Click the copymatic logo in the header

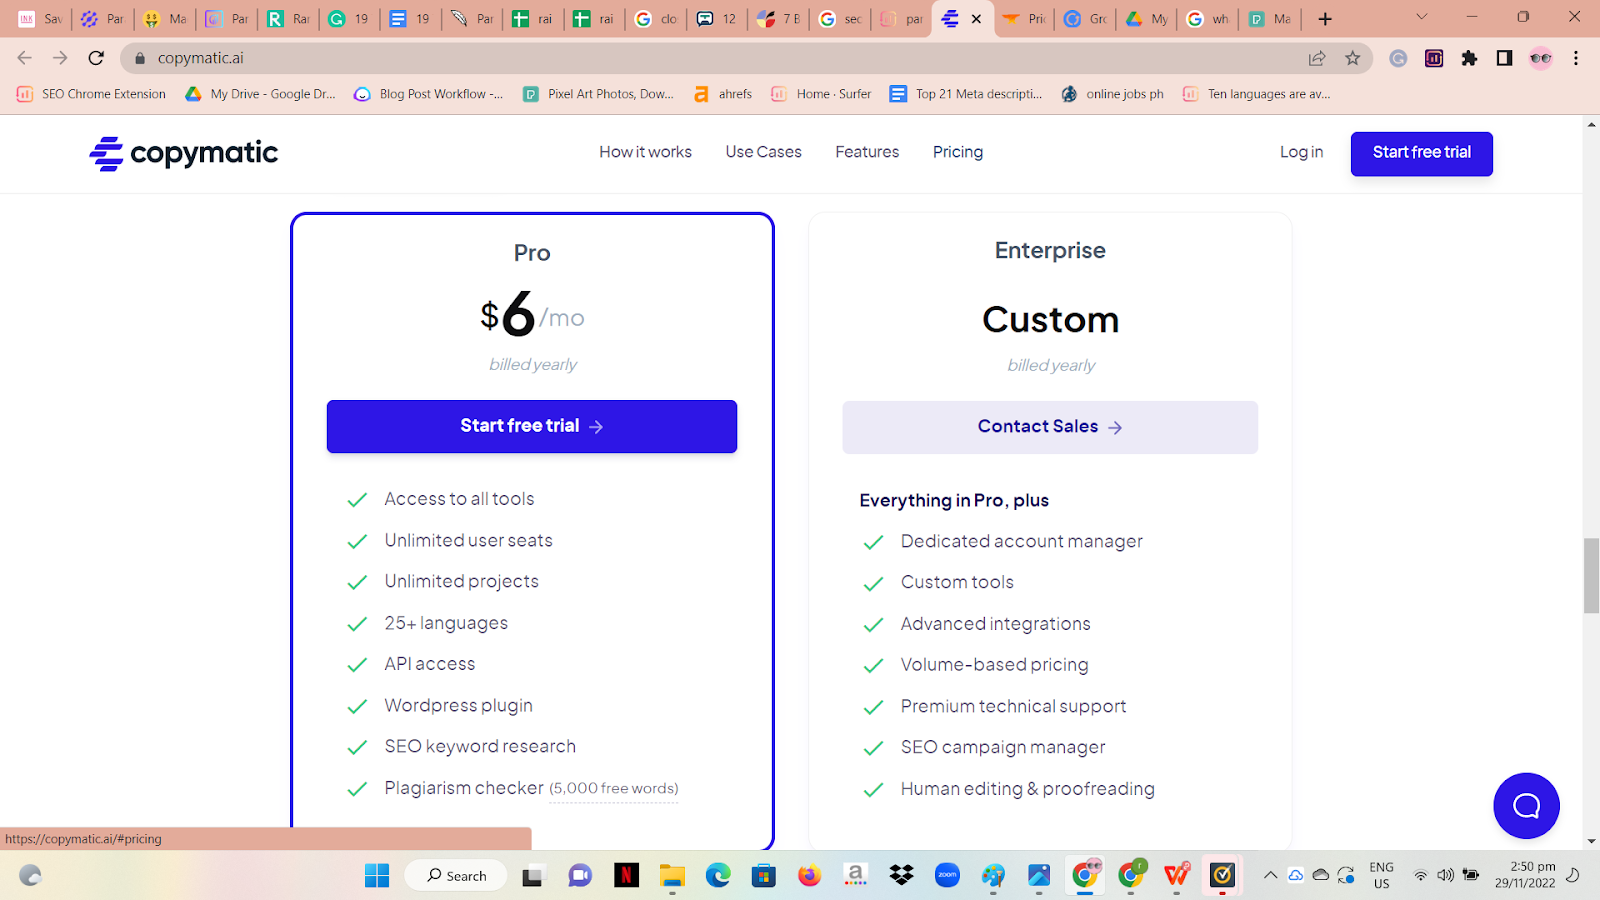(184, 153)
